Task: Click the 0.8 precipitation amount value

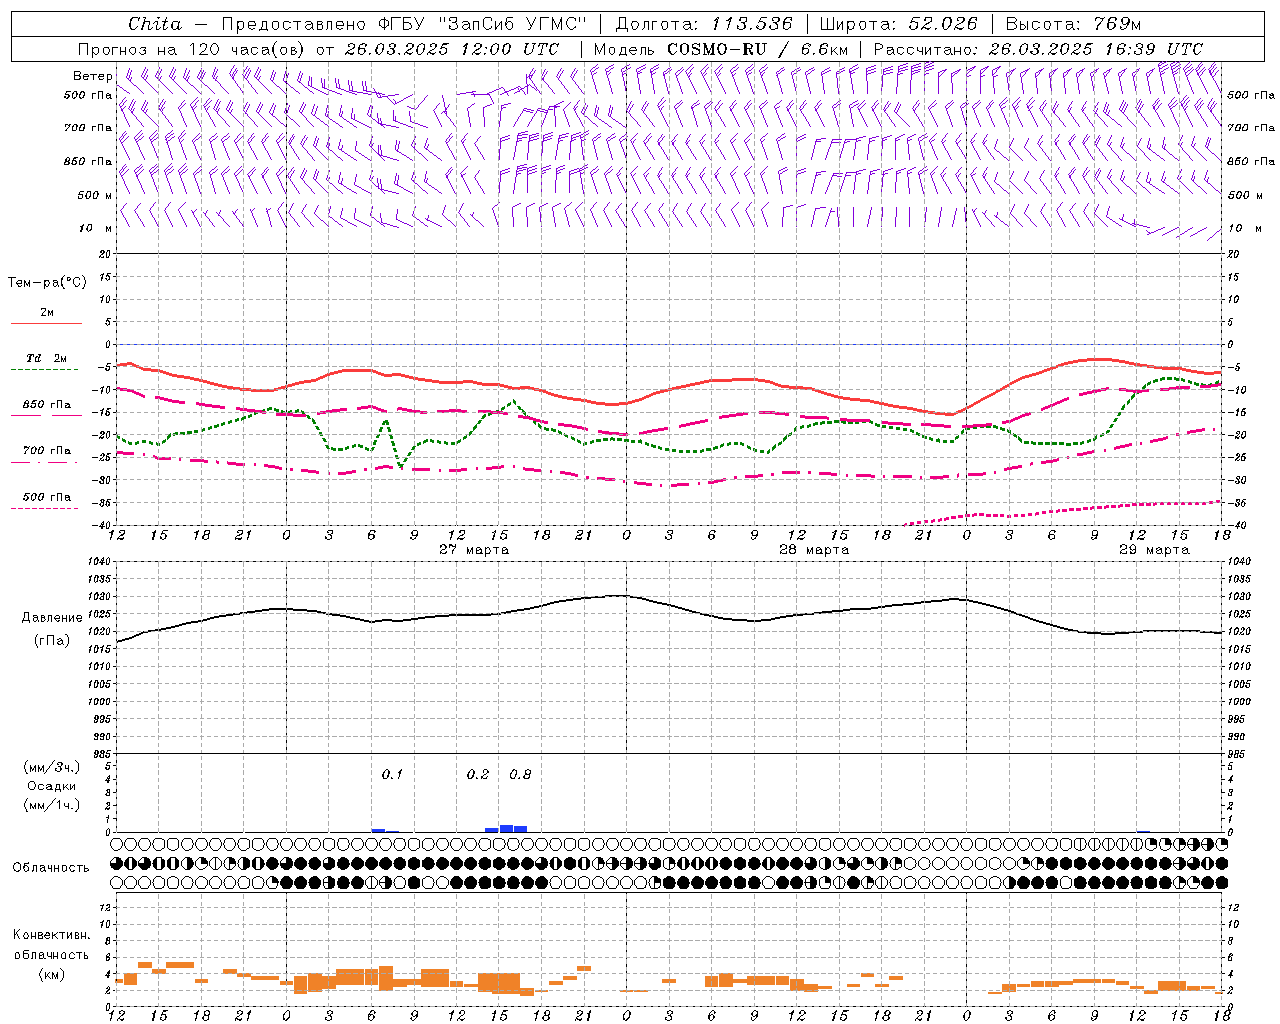Action: pyautogui.click(x=520, y=774)
